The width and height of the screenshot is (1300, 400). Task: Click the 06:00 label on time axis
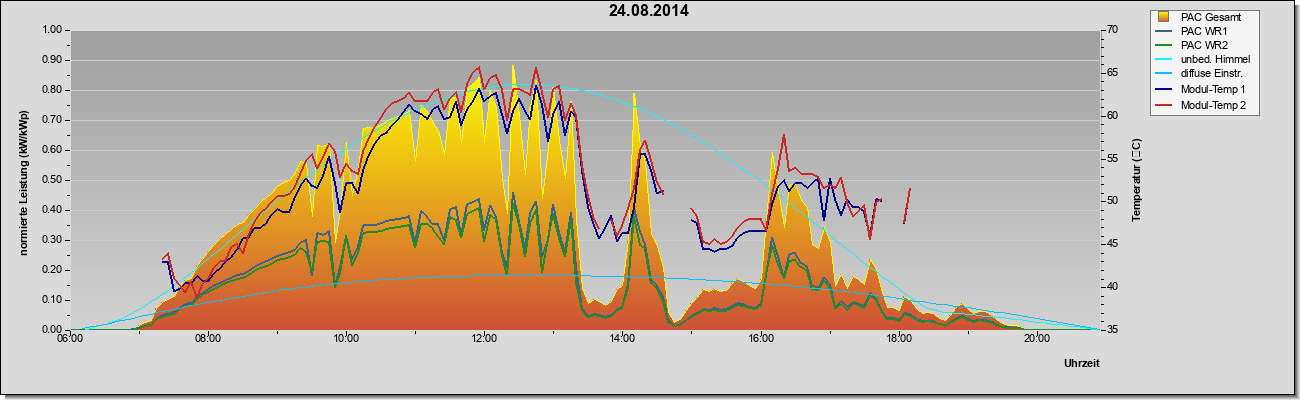70,338
